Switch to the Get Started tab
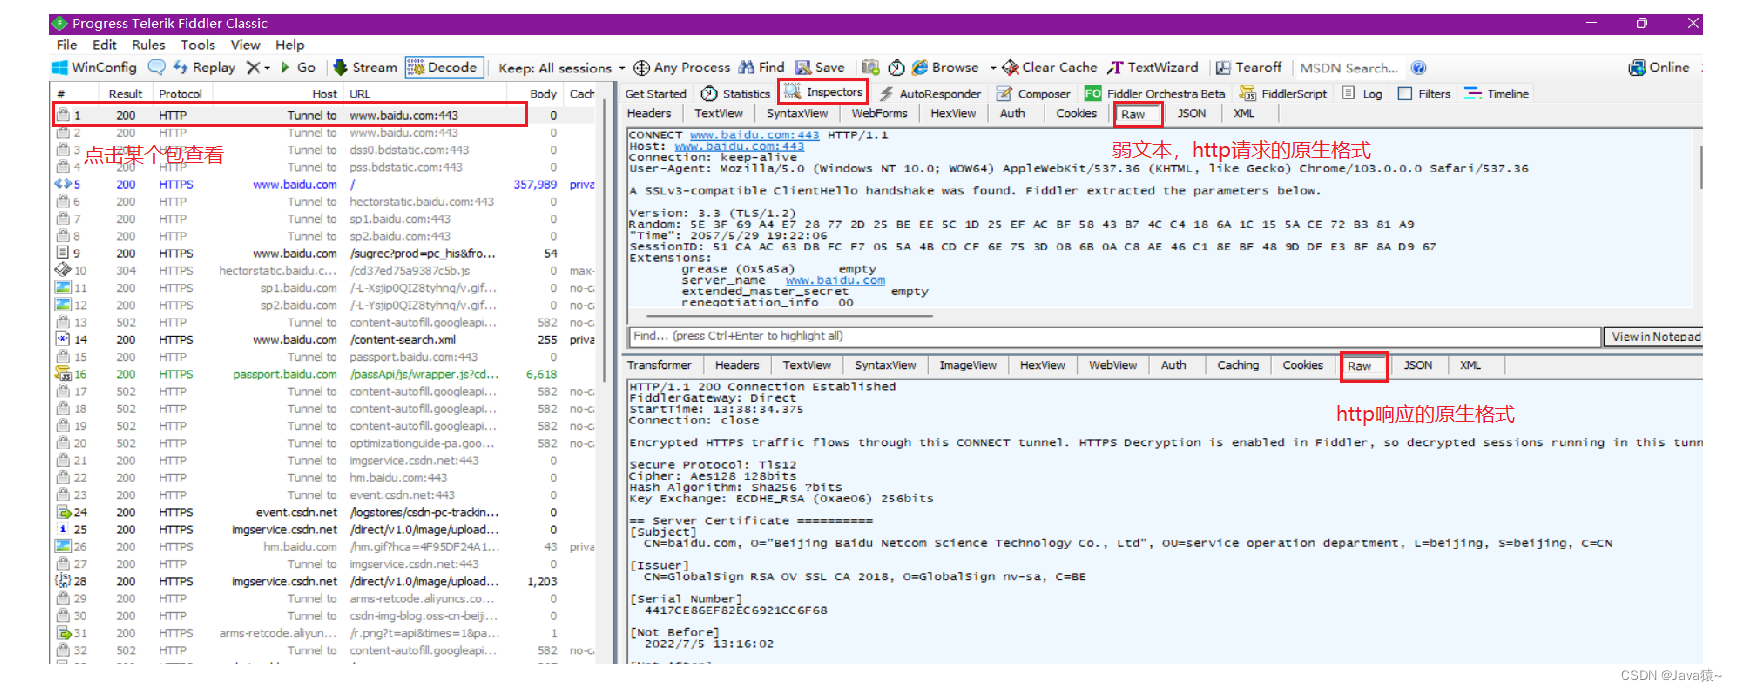This screenshot has width=1737, height=691. click(655, 93)
